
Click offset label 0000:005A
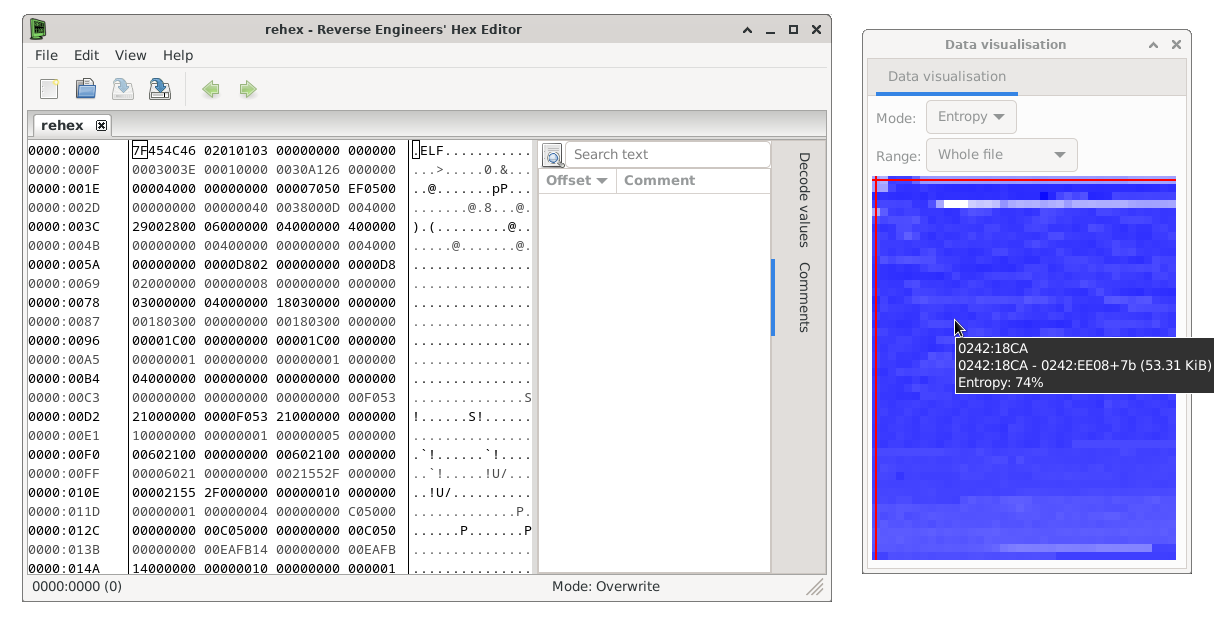(x=64, y=265)
